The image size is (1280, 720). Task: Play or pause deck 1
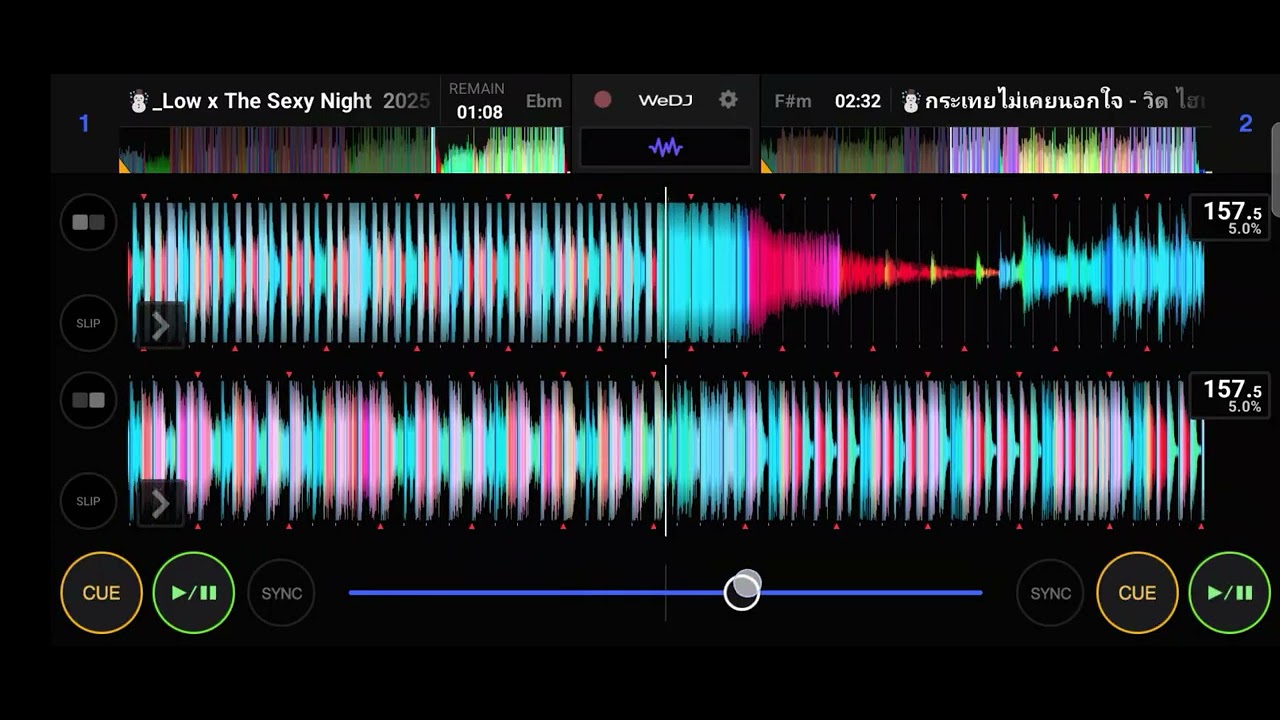193,593
